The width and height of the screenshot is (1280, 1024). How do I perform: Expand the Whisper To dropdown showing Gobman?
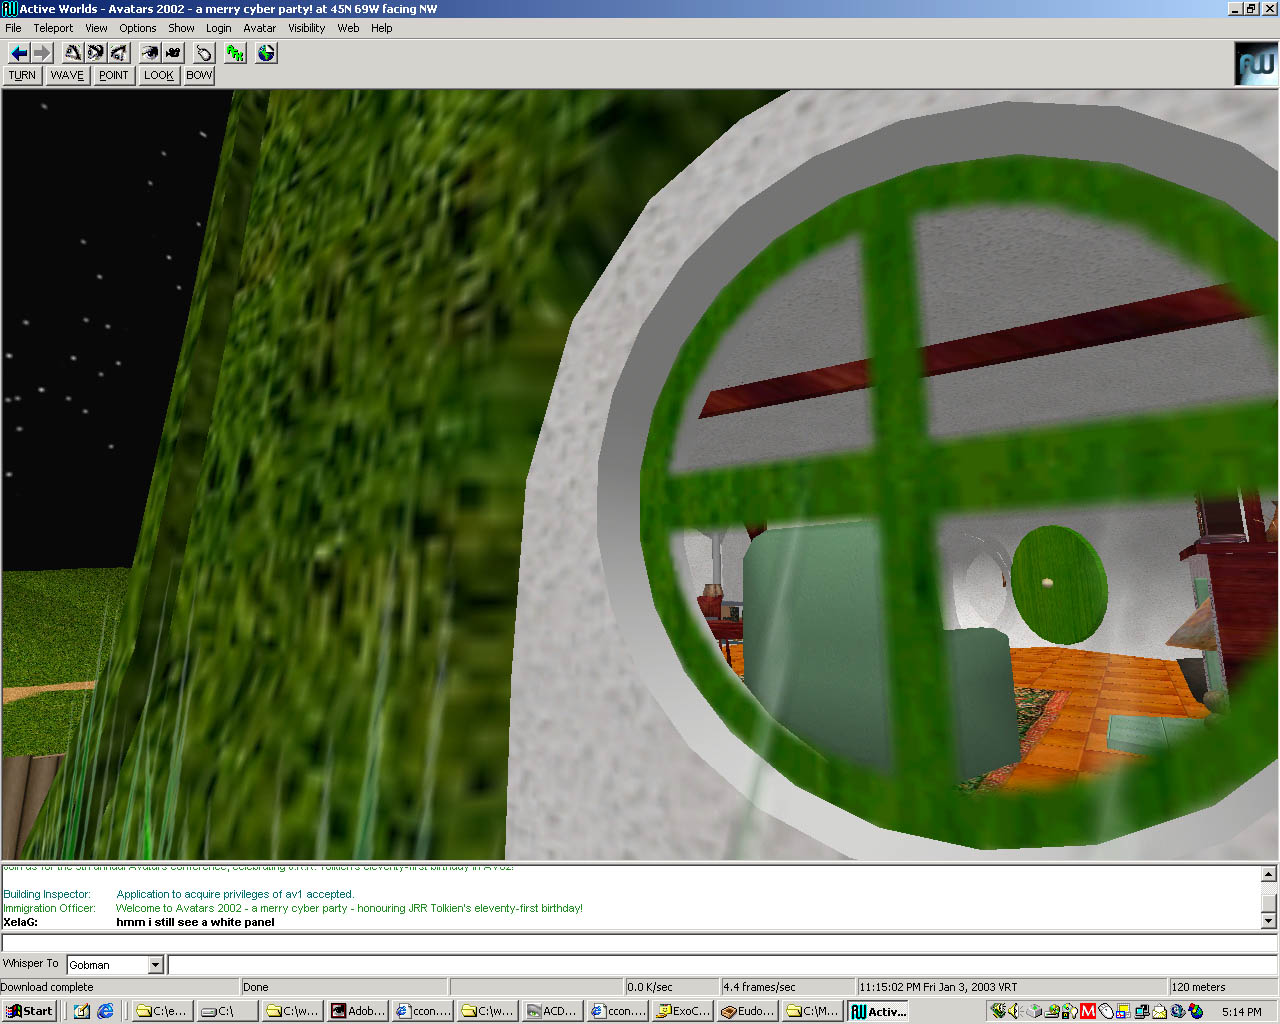pyautogui.click(x=155, y=965)
